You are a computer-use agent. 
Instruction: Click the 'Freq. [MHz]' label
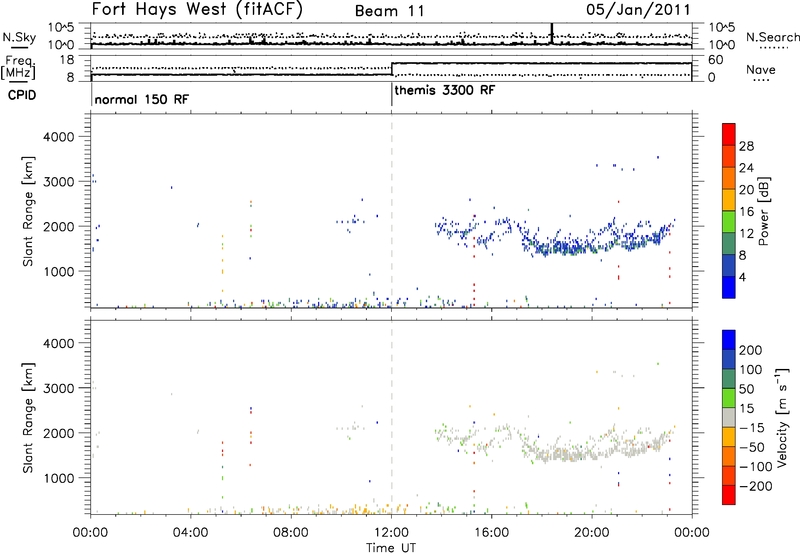click(x=19, y=68)
